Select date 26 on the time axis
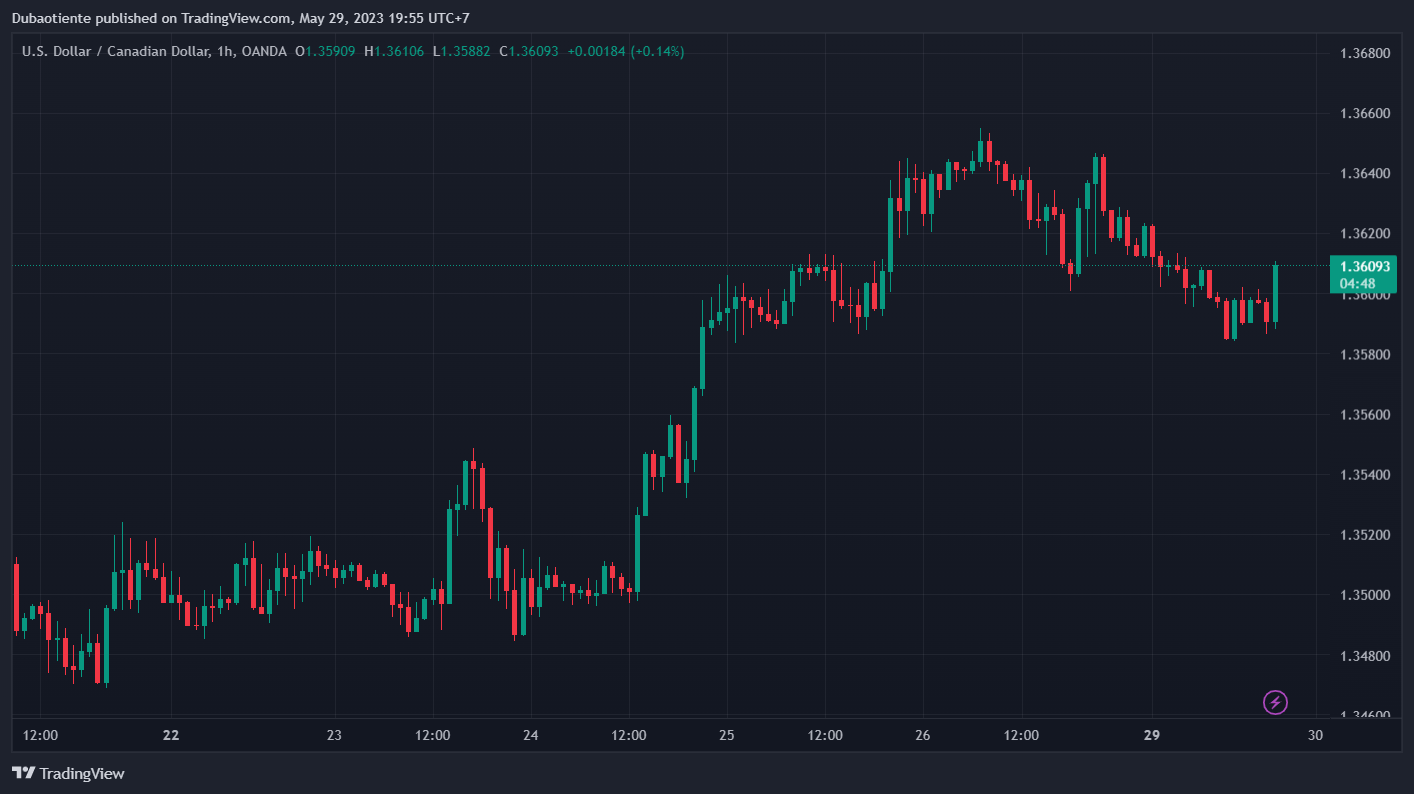Screen dimensions: 1414x794 pyautogui.click(x=922, y=735)
